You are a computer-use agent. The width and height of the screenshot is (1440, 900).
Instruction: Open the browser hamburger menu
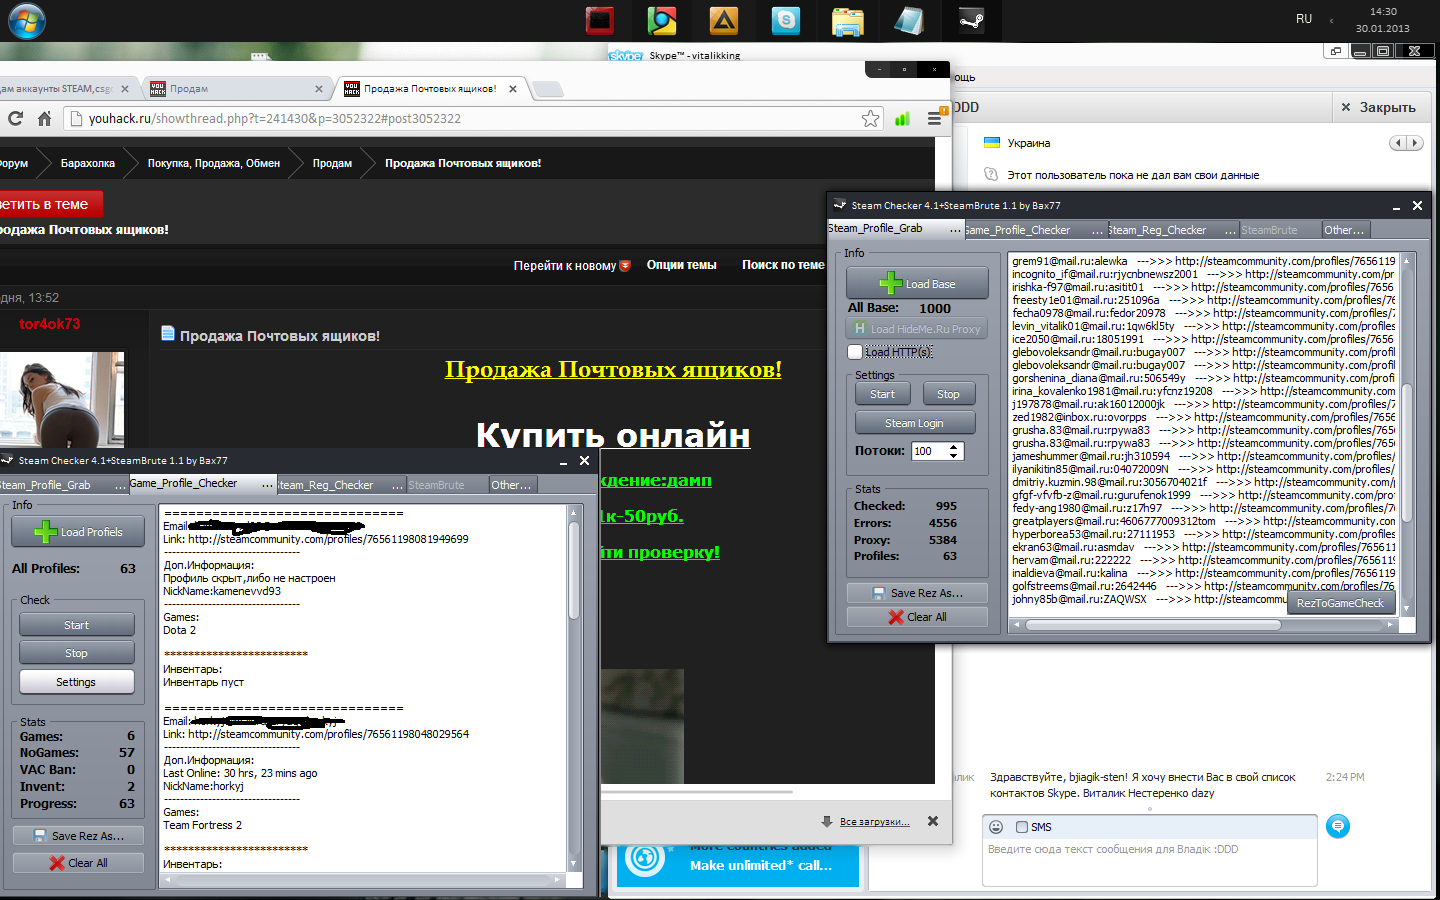point(934,119)
